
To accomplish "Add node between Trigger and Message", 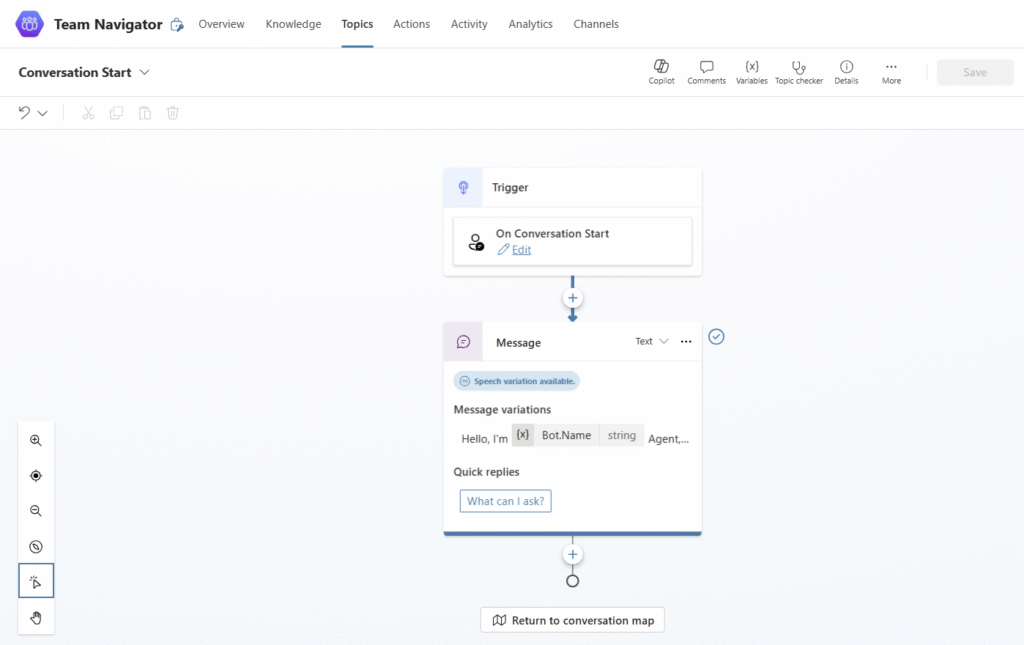I will pyautogui.click(x=573, y=298).
